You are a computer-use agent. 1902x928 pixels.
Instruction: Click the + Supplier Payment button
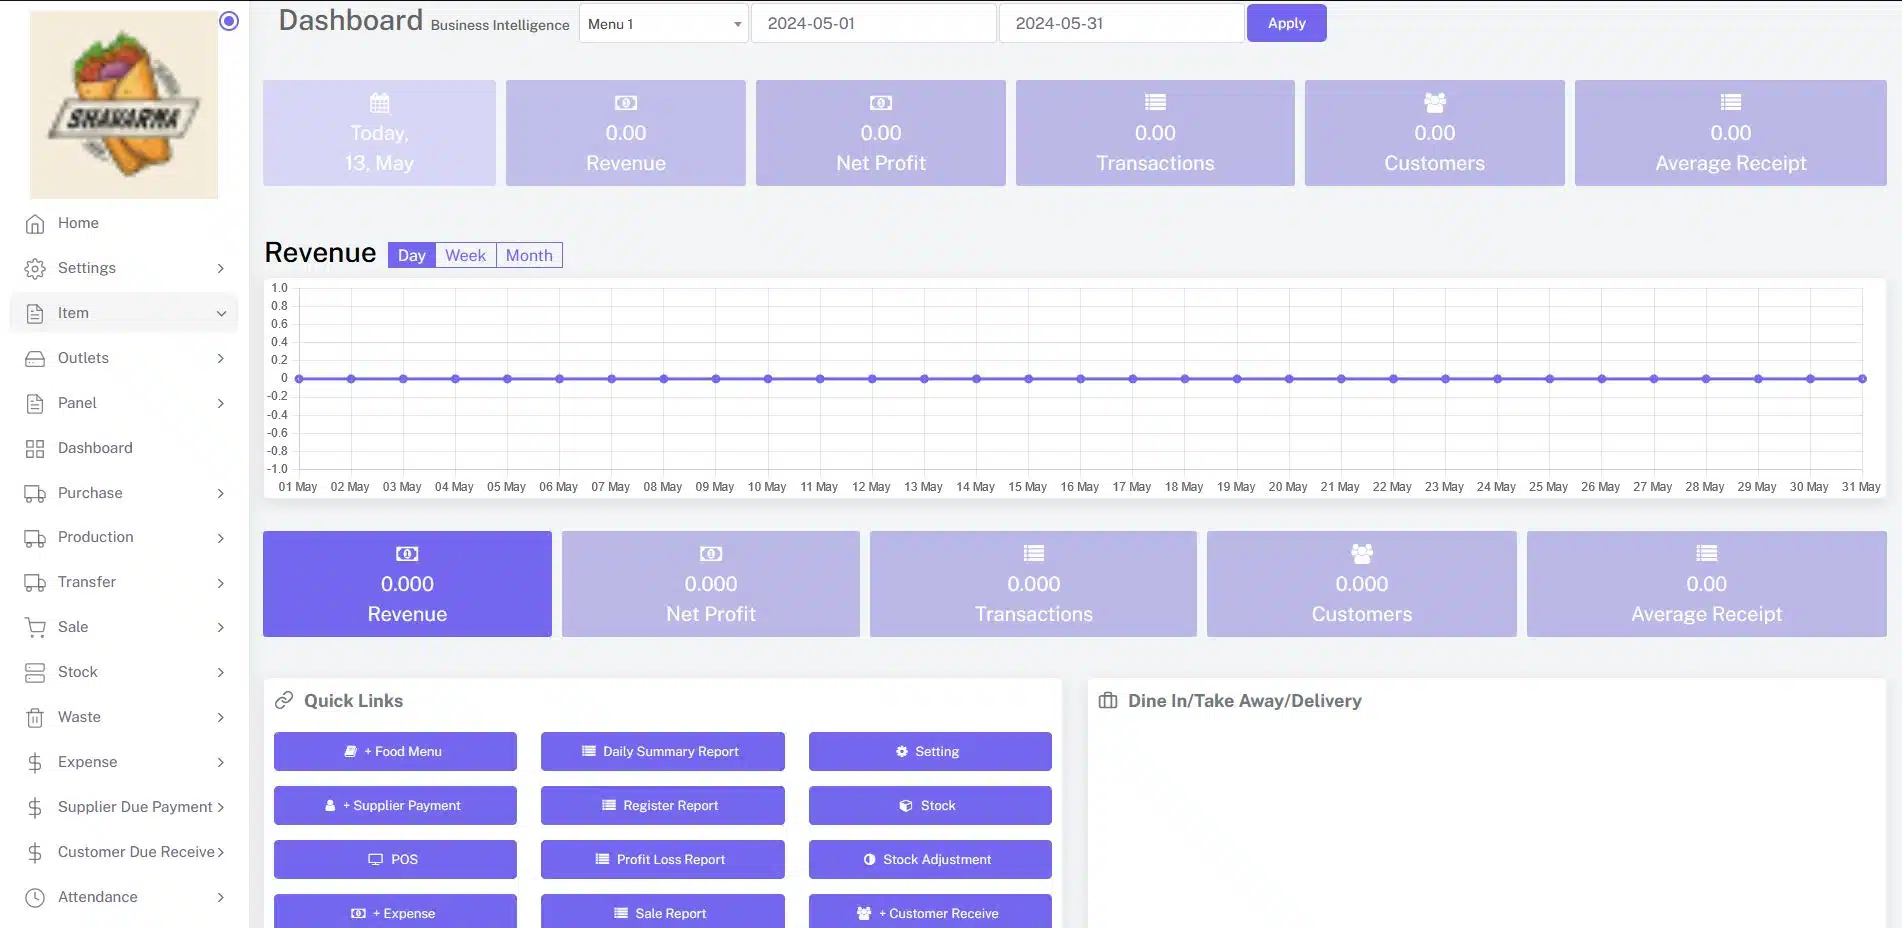[395, 805]
